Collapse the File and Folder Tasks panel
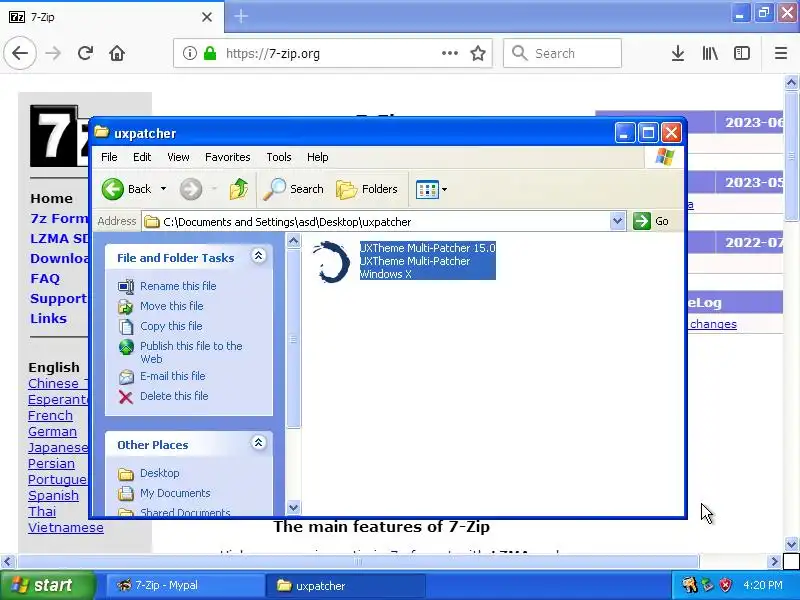The width and height of the screenshot is (800, 600). point(258,256)
